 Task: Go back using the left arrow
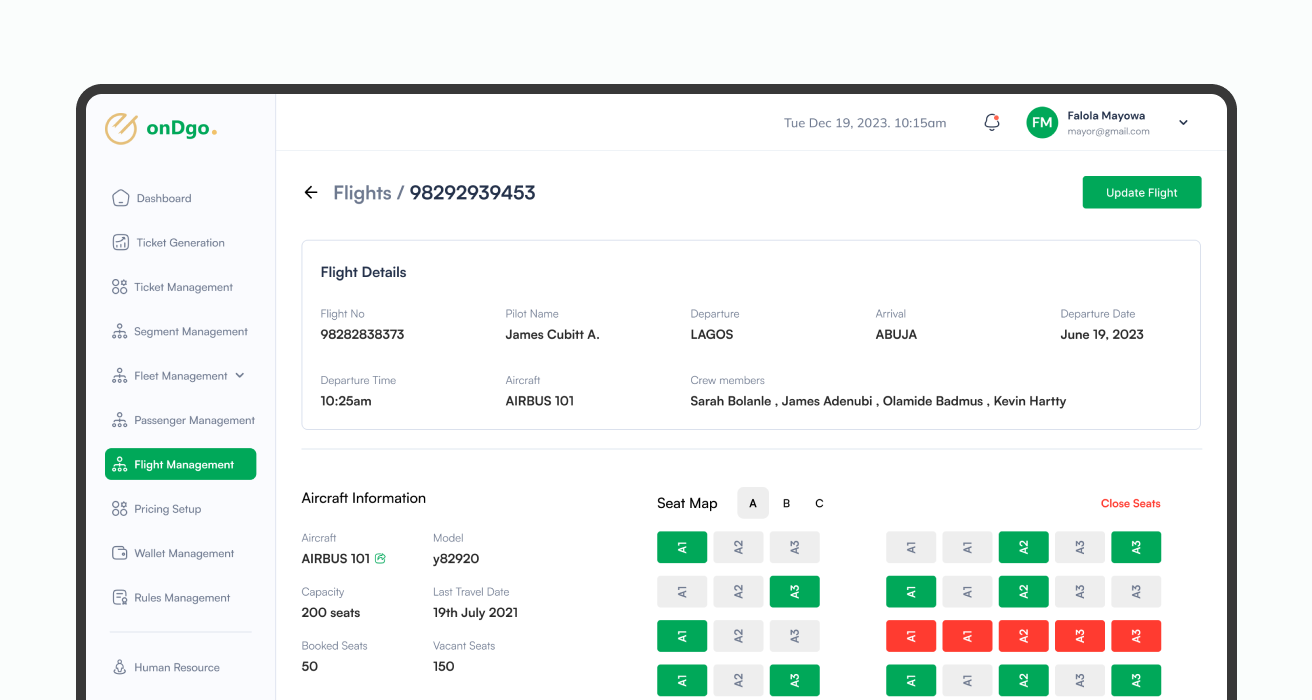pos(311,192)
